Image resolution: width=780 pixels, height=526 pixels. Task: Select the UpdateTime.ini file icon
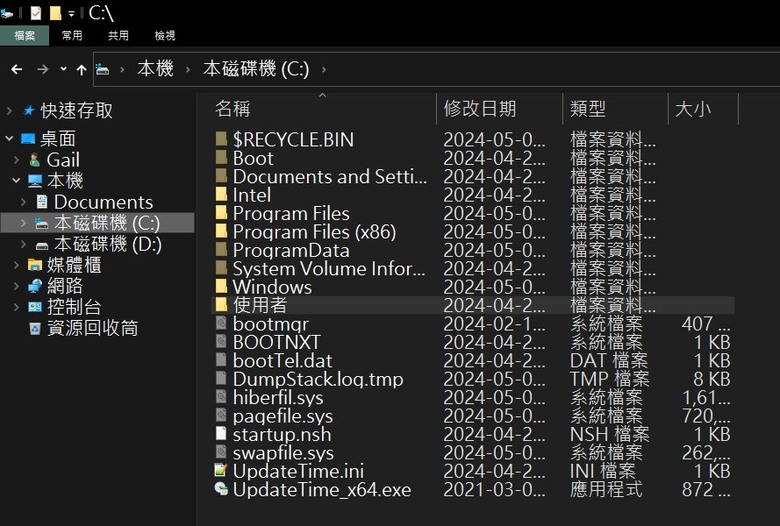point(221,470)
